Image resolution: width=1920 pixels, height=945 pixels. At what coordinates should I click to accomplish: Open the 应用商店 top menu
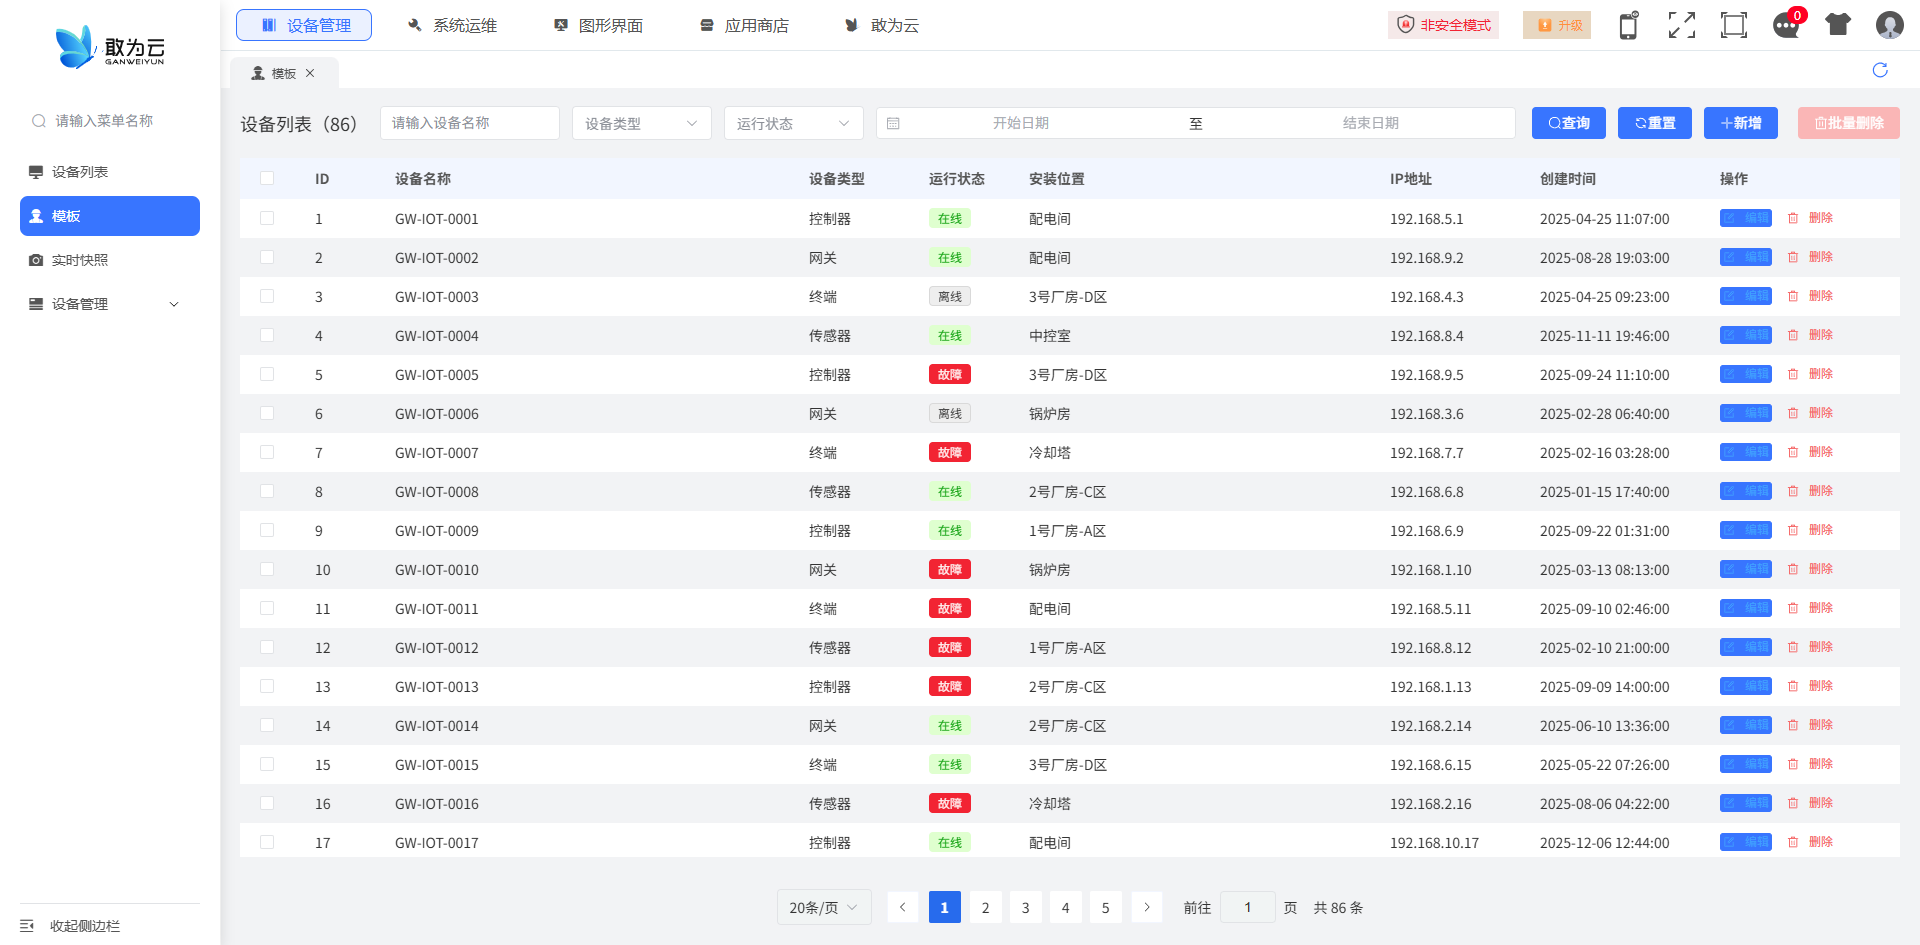click(744, 25)
